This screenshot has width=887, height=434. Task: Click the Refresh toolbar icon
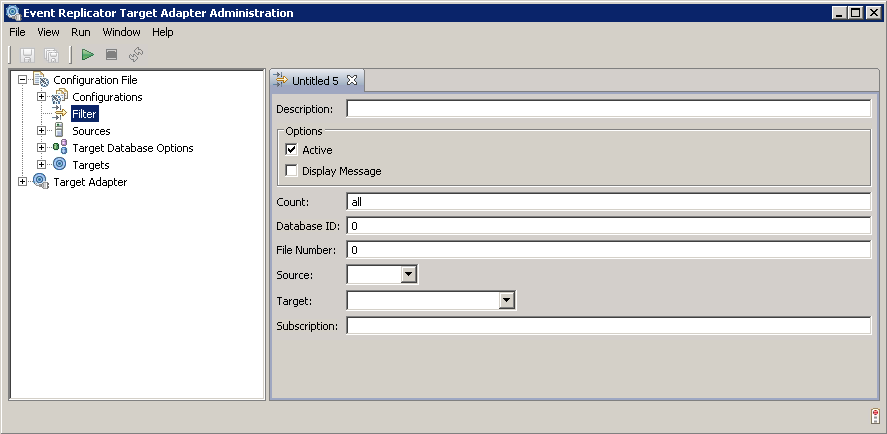136,54
